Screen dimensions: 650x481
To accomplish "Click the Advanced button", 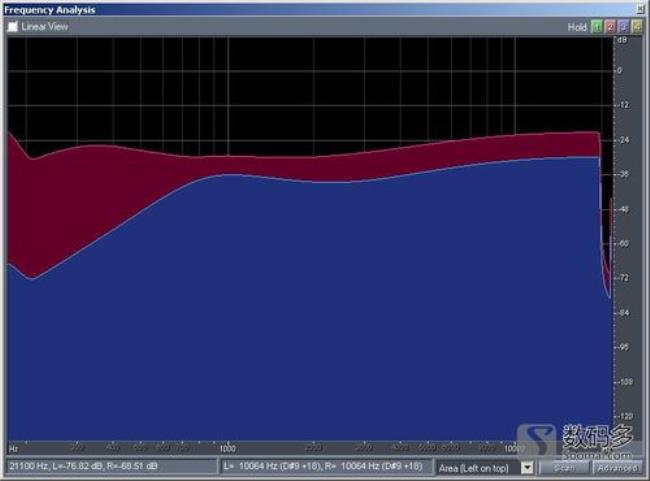I will (617, 468).
